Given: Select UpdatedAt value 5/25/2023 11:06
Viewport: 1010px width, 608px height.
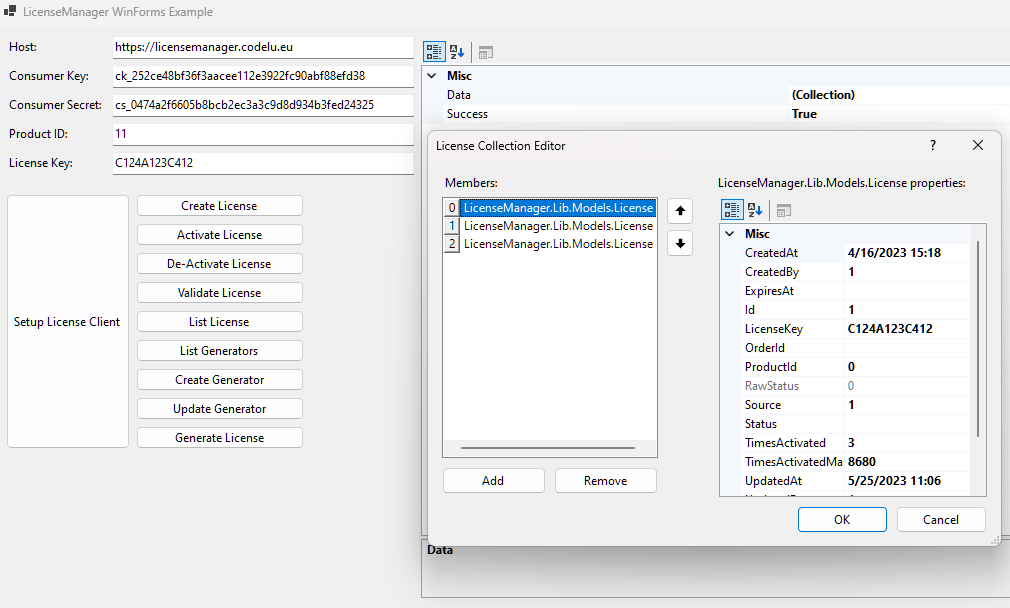Looking at the screenshot, I should pos(894,480).
